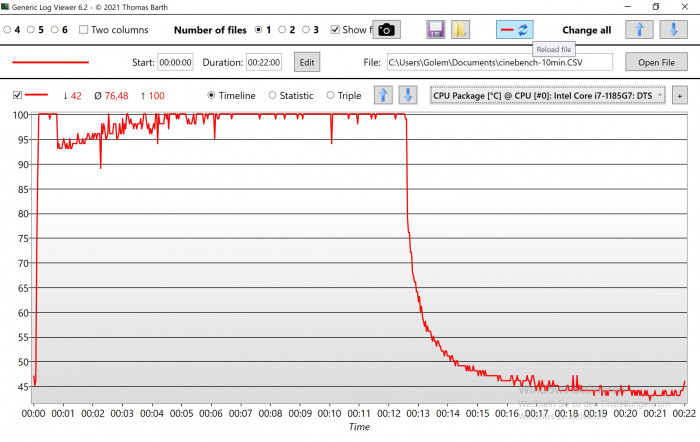Click the camera screenshot icon
The height and width of the screenshot is (442, 700).
tap(386, 30)
